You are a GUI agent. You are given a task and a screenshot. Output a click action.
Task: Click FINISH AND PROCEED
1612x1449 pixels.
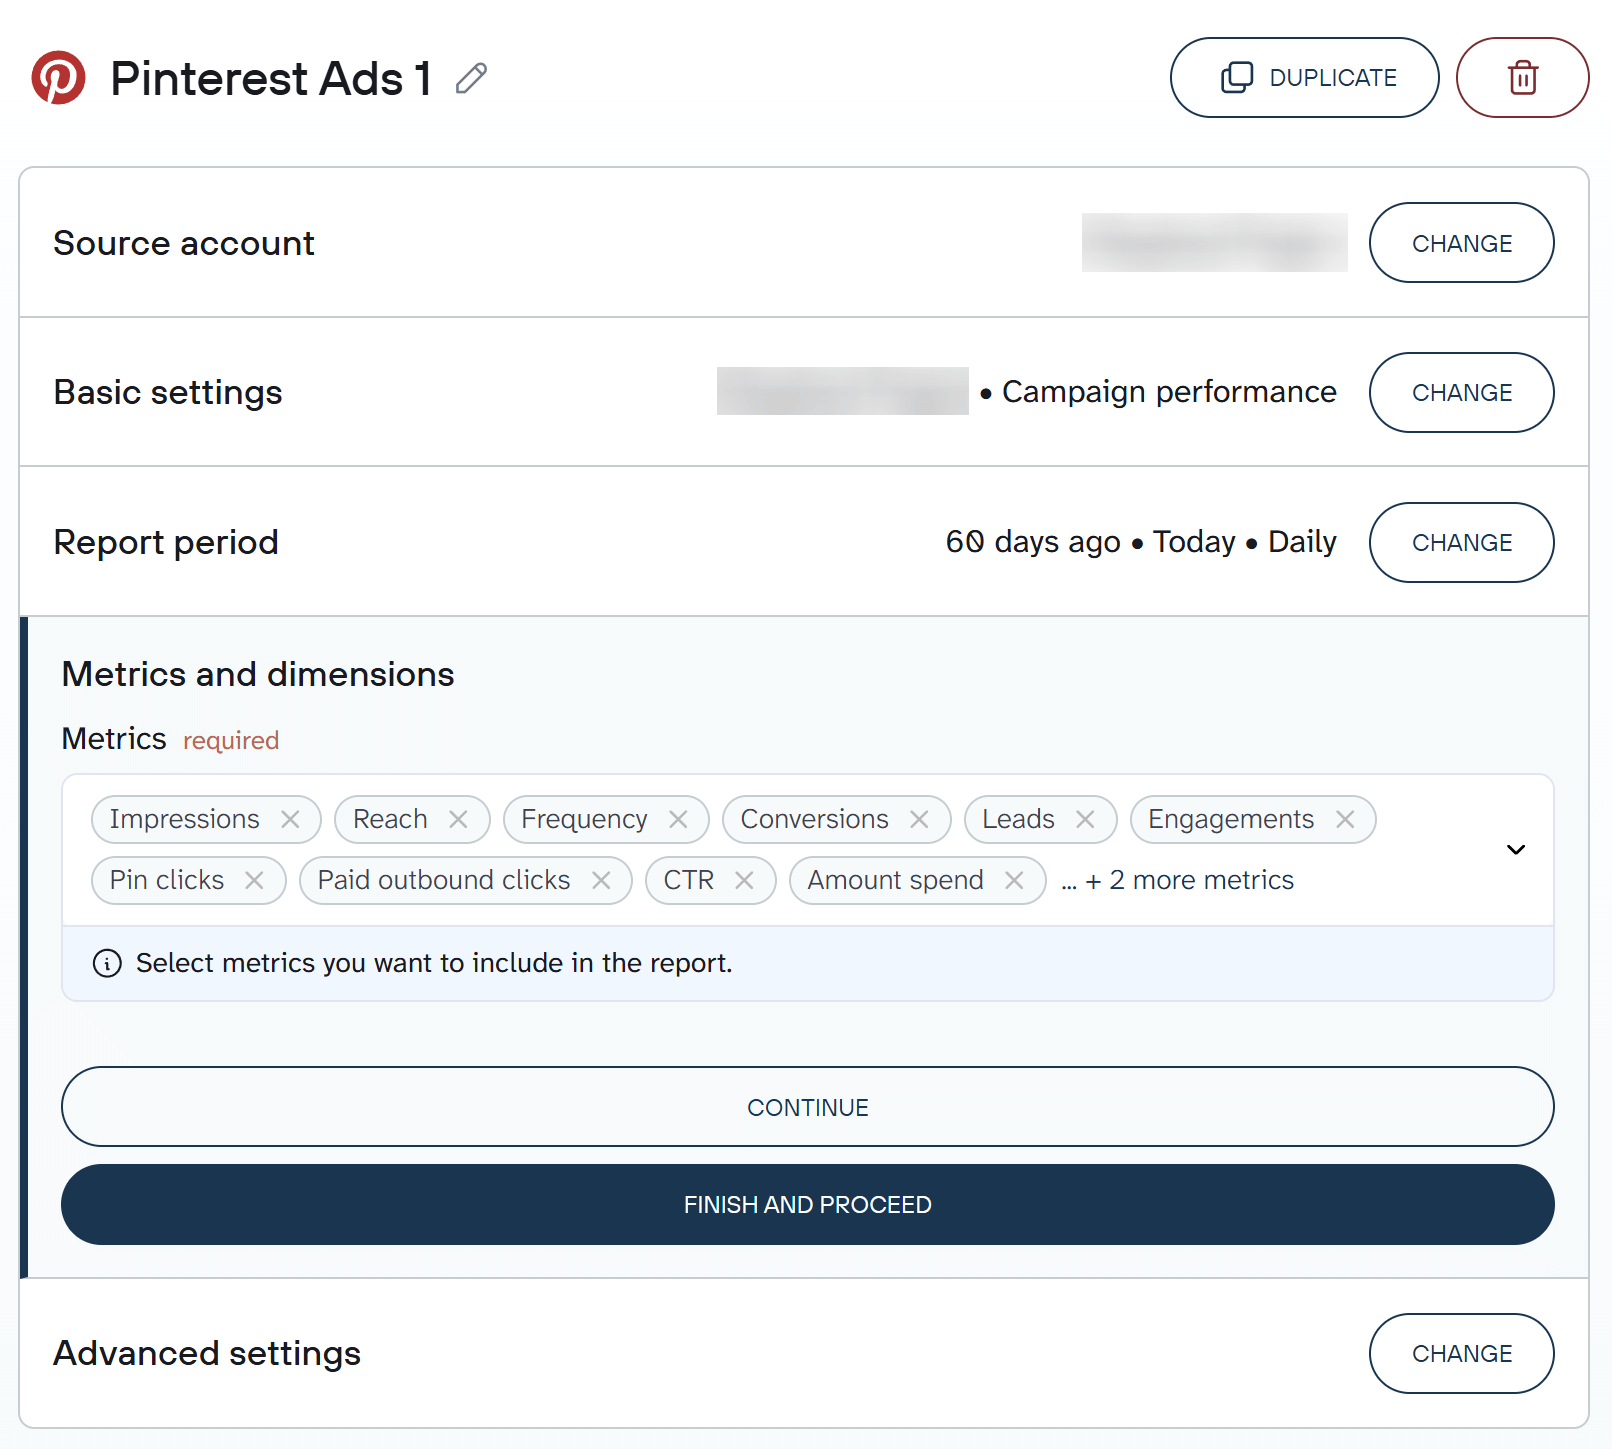tap(806, 1205)
